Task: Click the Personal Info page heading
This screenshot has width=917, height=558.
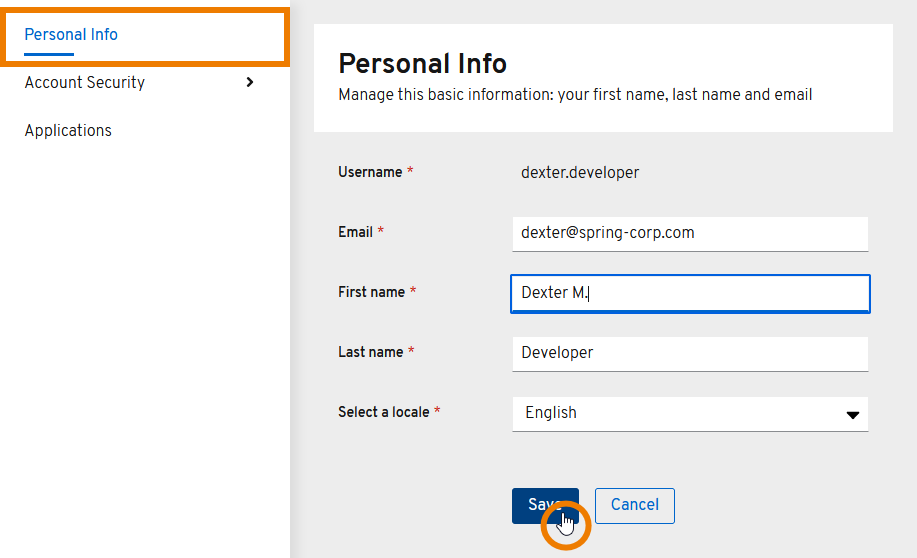Action: [422, 64]
